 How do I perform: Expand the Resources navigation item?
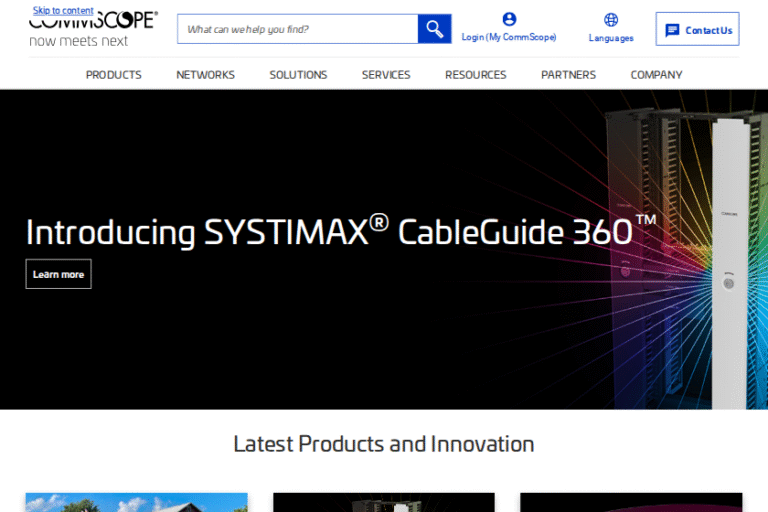475,75
